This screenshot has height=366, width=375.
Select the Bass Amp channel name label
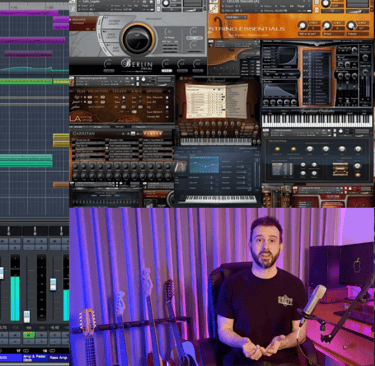click(x=59, y=358)
